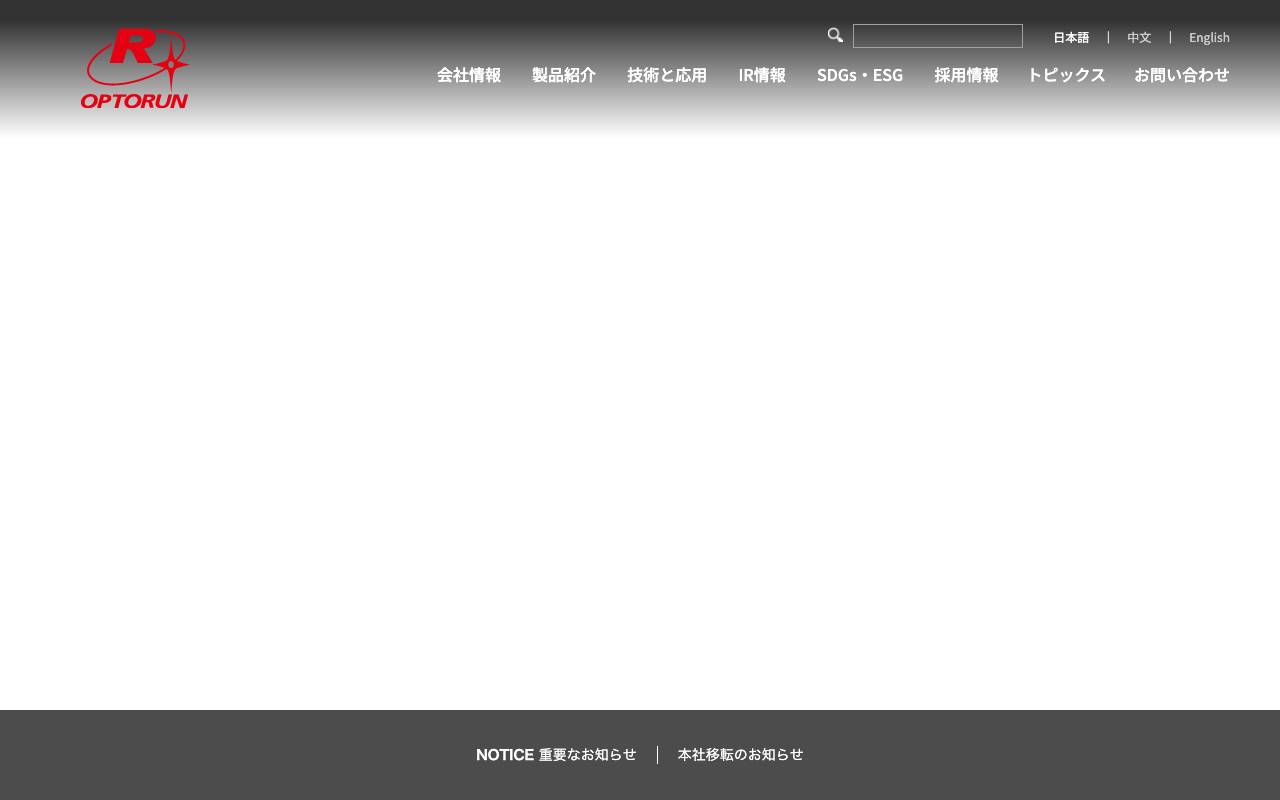Expand the 技術と応用 dropdown
Screen dimensions: 1280x800
click(666, 75)
